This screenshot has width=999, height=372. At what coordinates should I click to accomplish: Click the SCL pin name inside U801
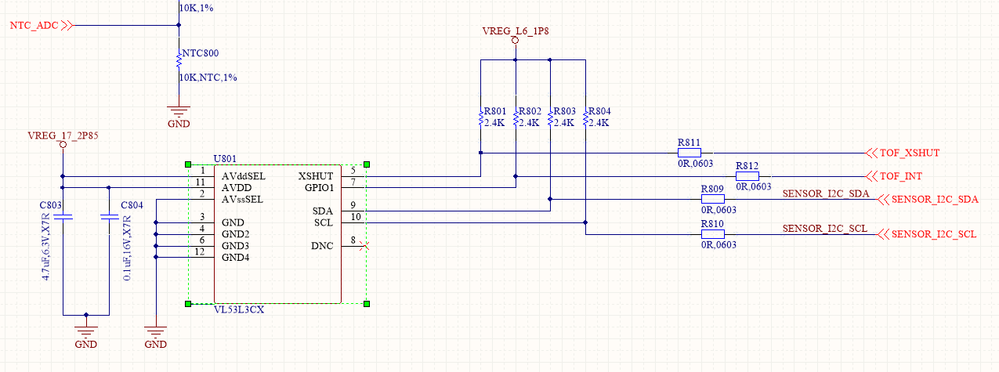[x=323, y=222]
